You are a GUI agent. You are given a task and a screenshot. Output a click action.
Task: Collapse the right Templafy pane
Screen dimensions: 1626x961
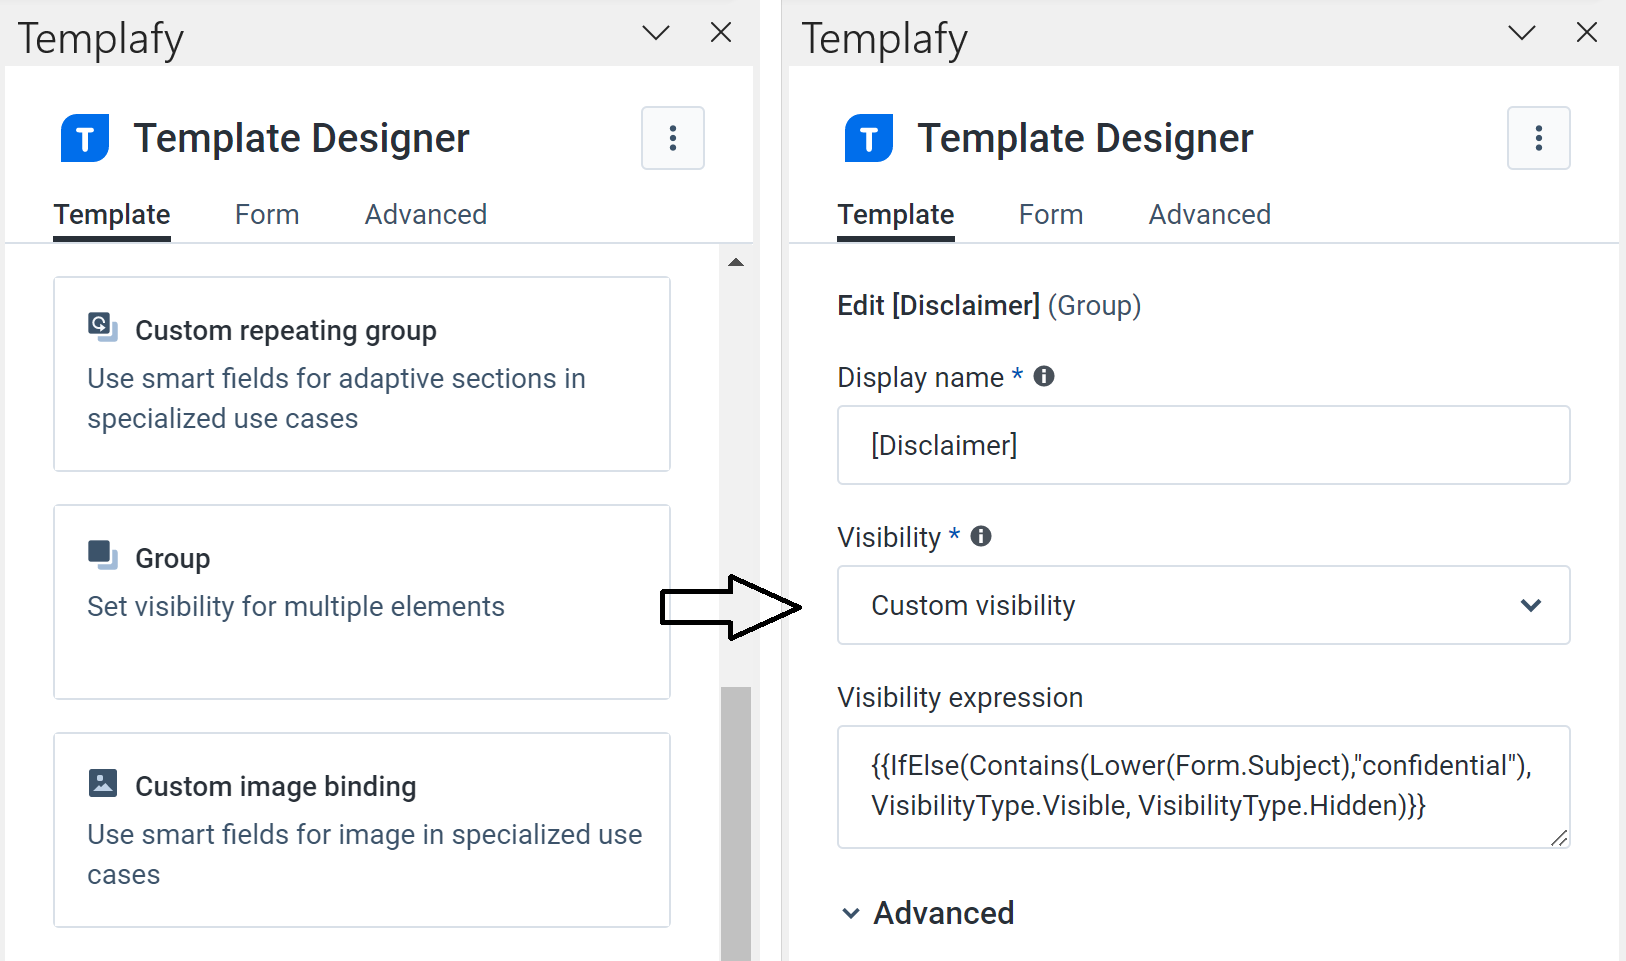[1521, 32]
